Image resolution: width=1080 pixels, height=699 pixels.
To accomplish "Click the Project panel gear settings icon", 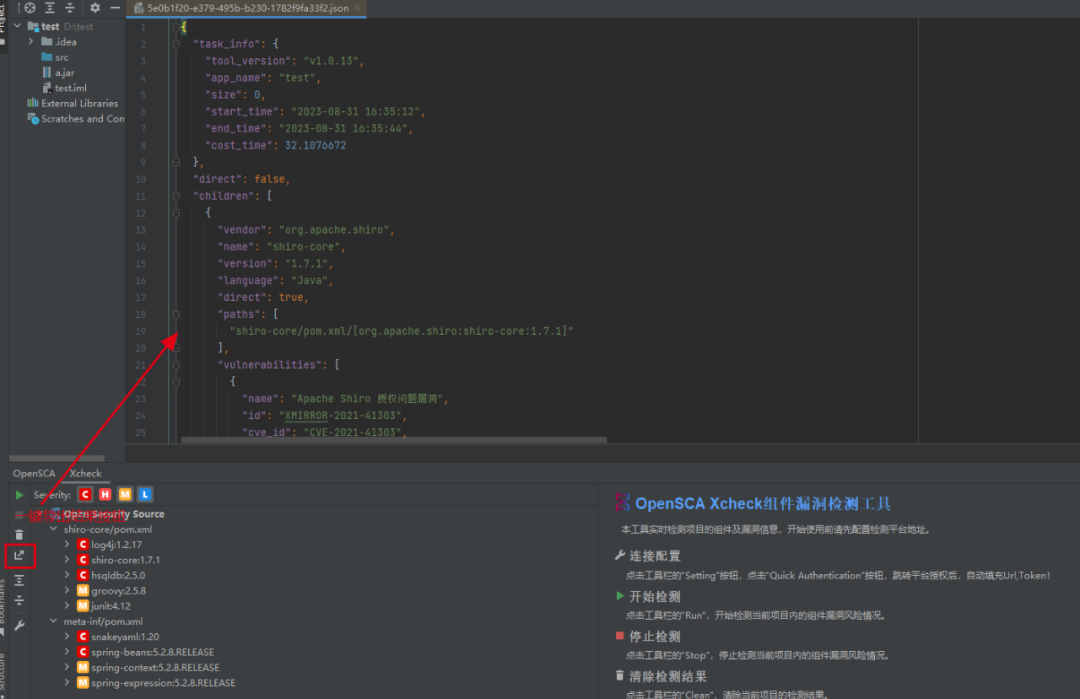I will (x=95, y=8).
